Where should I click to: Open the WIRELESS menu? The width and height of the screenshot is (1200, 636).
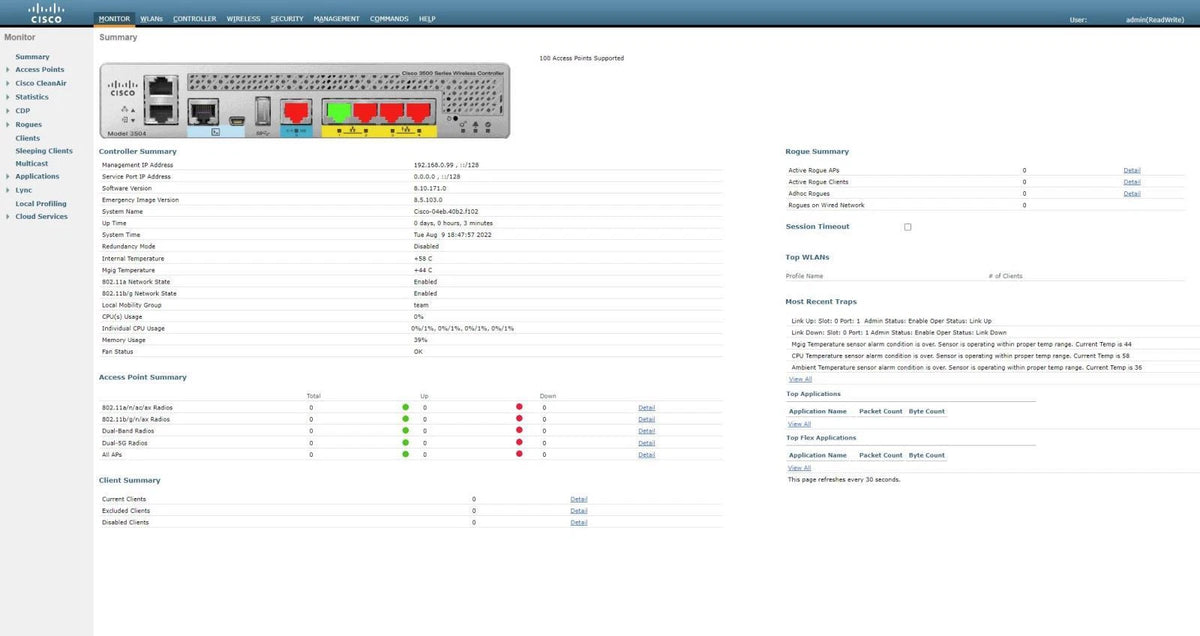(x=243, y=18)
